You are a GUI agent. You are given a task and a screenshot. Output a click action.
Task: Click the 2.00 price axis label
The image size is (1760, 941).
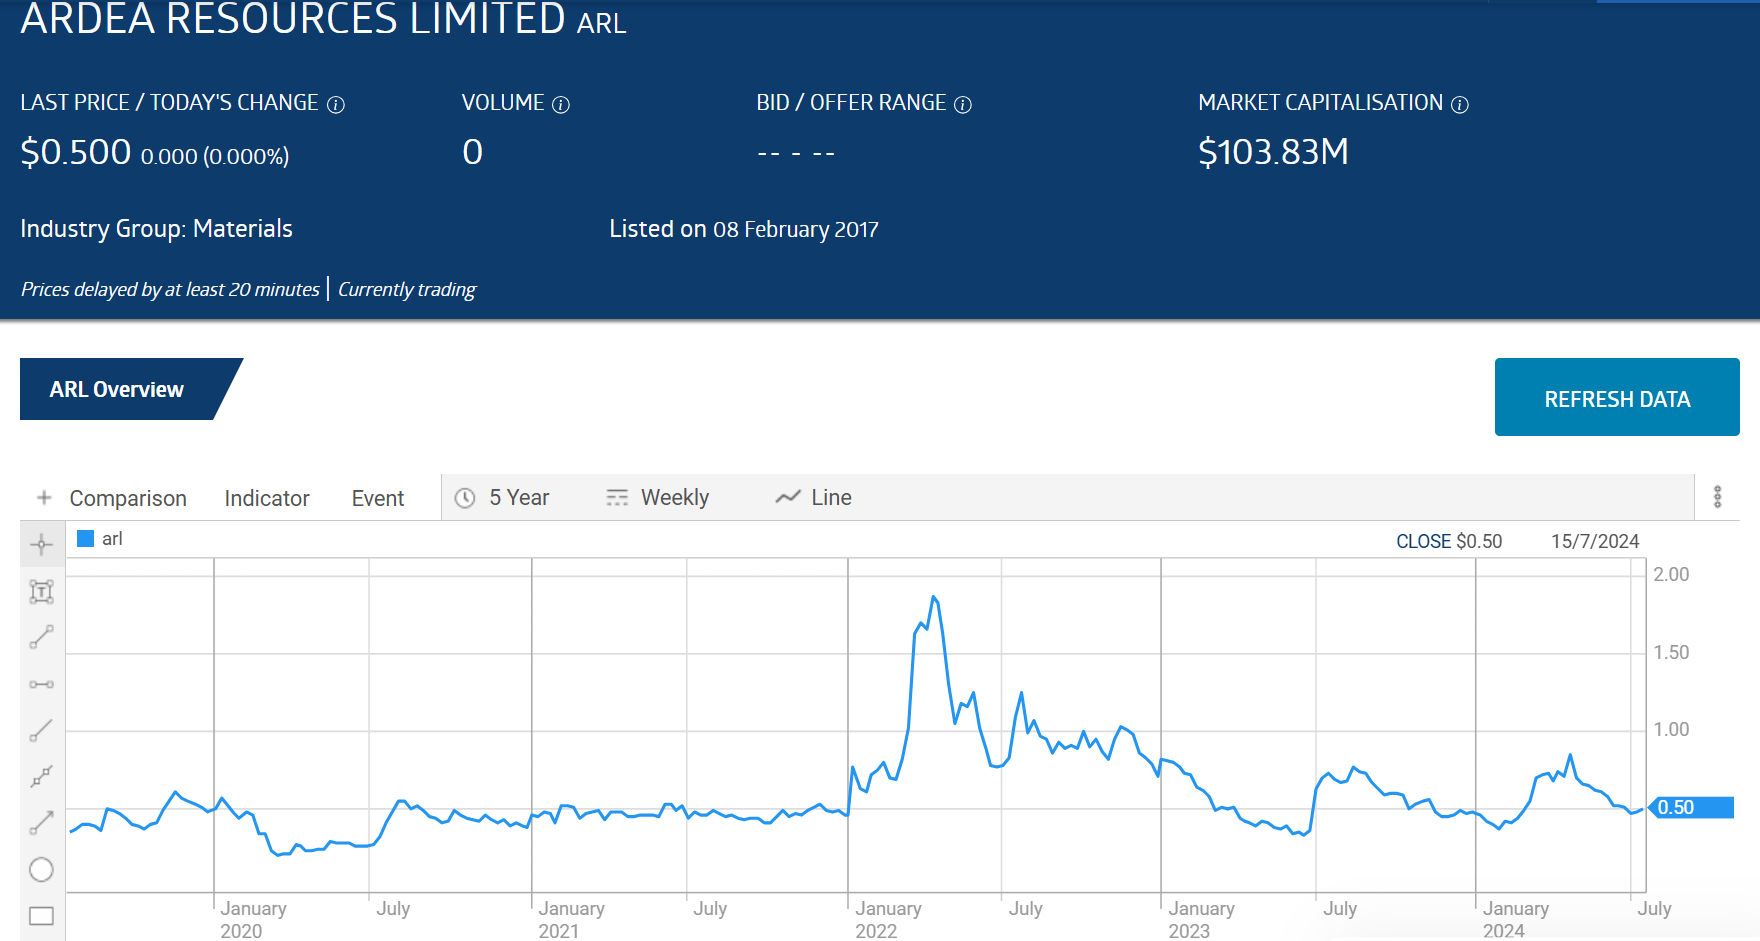(1671, 574)
